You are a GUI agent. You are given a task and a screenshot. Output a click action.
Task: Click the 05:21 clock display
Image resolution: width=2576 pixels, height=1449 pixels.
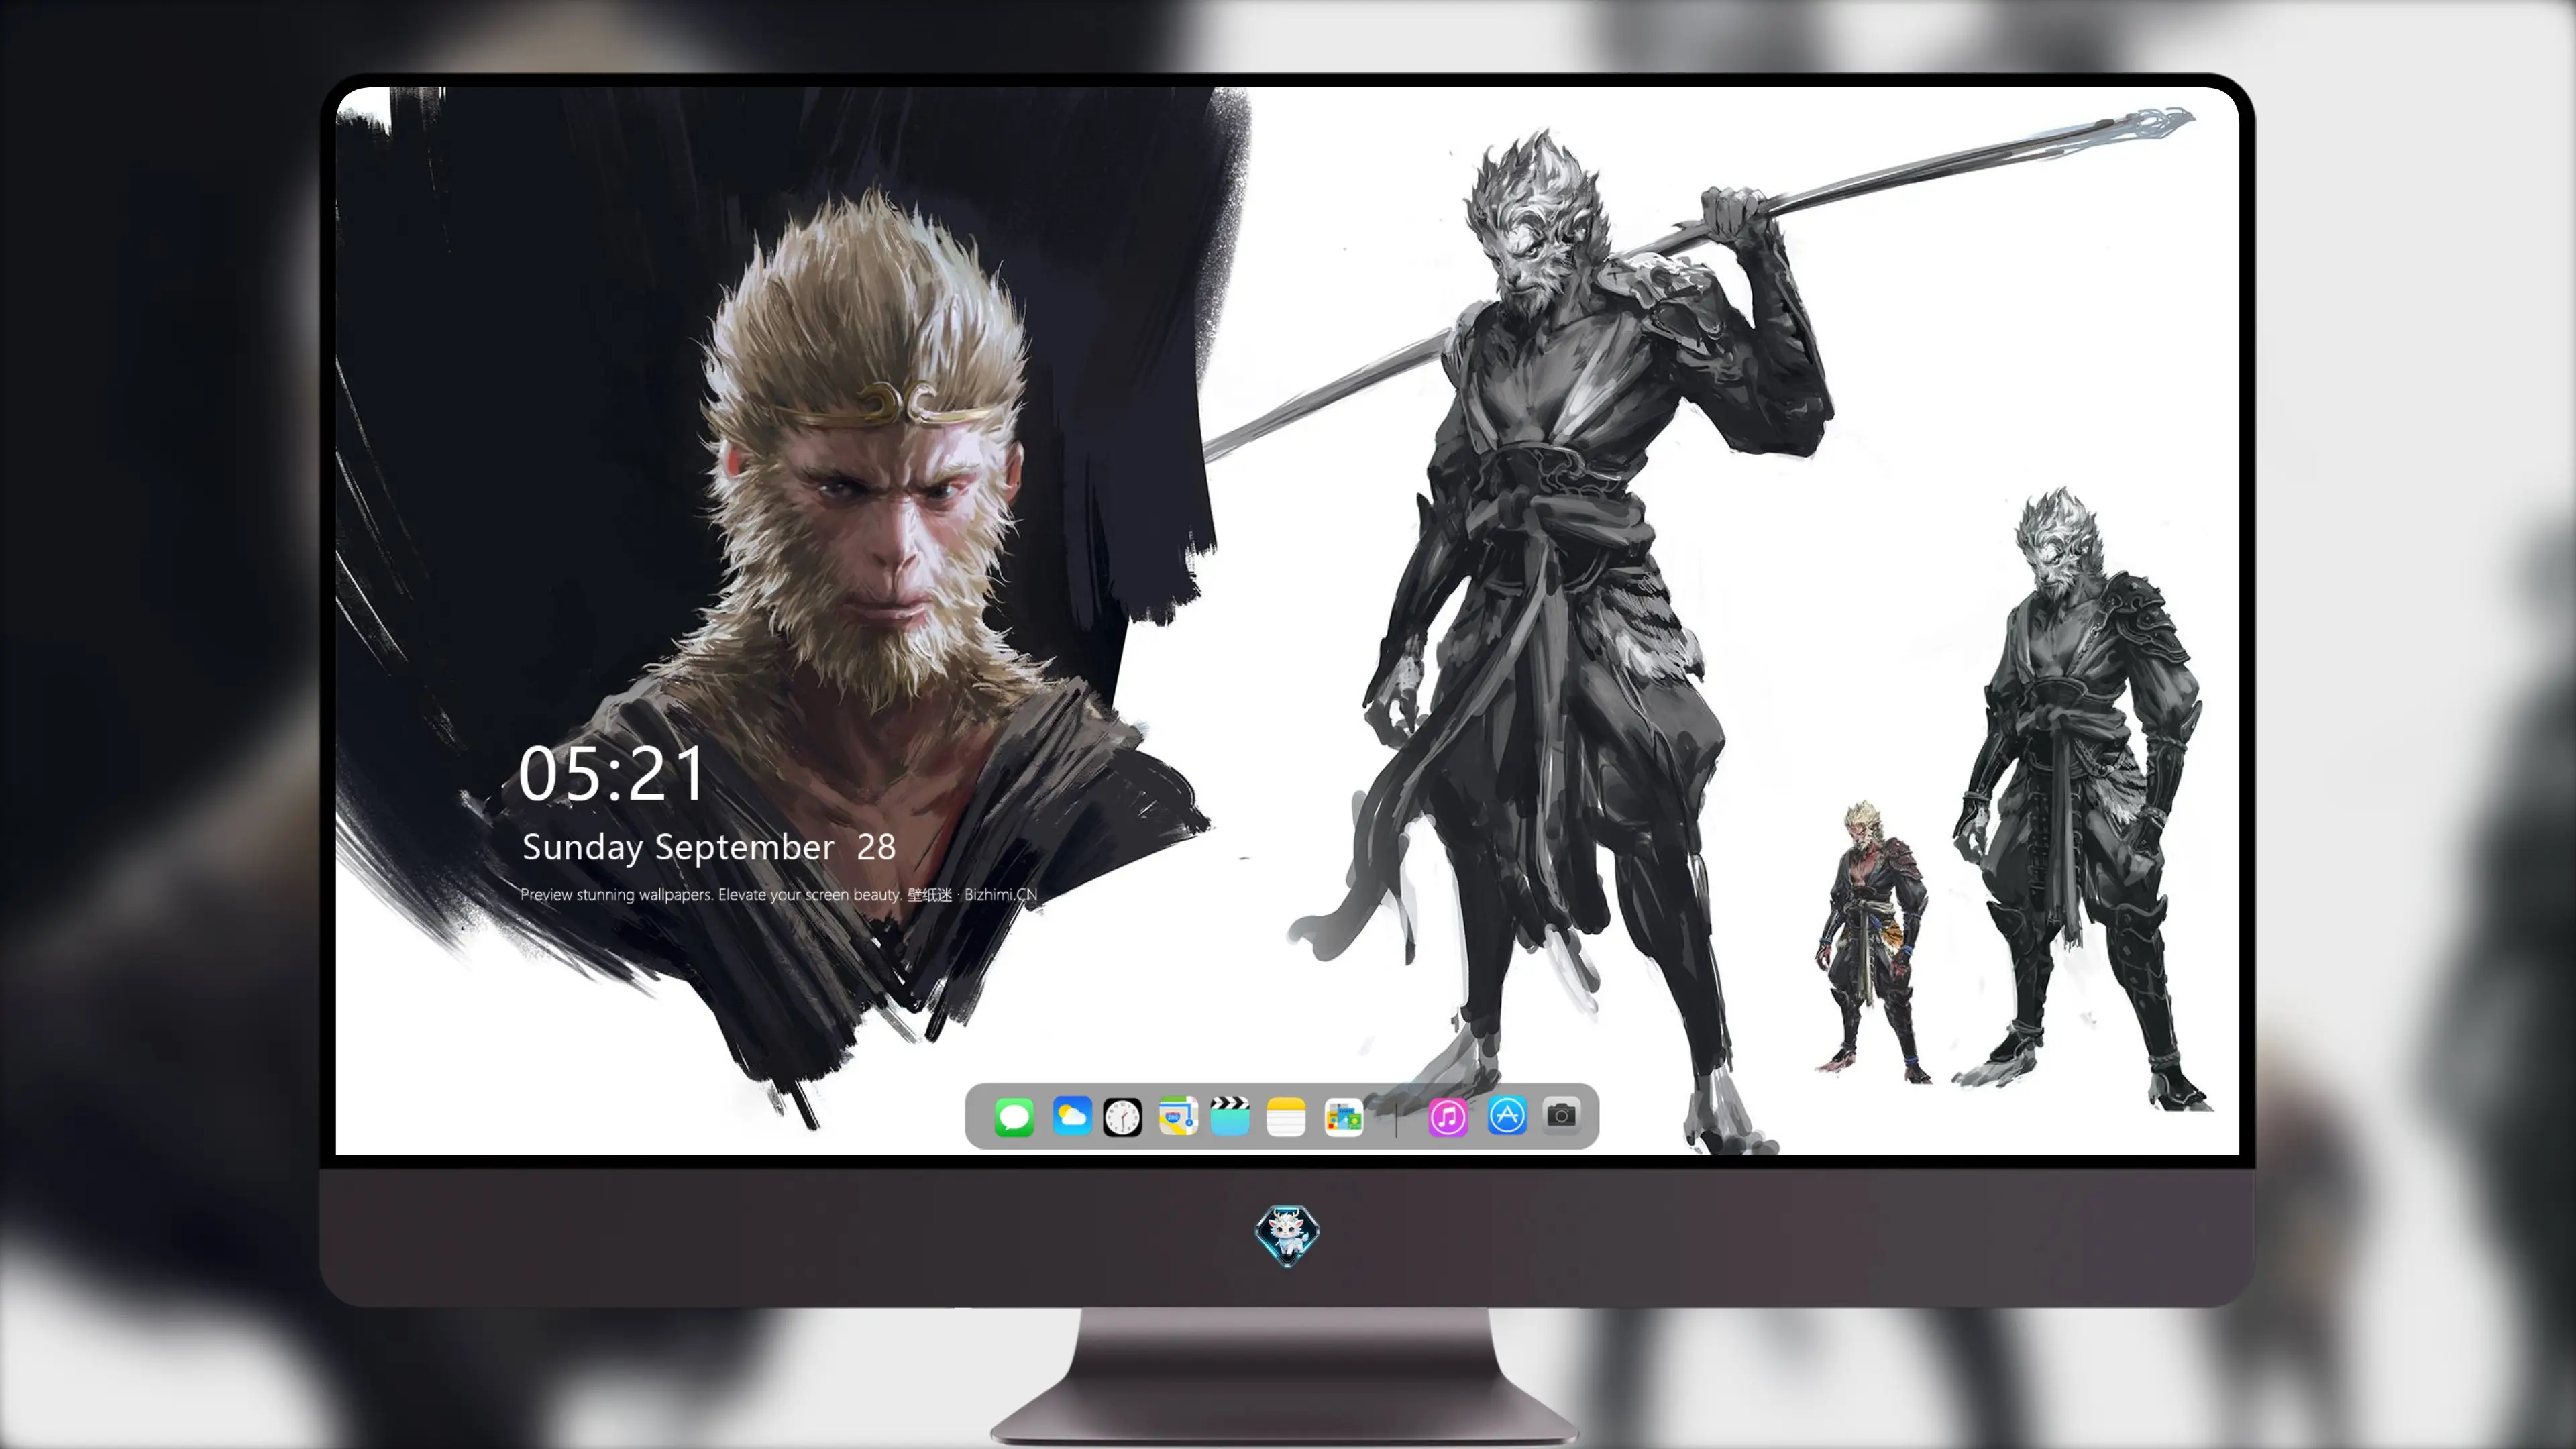(612, 775)
